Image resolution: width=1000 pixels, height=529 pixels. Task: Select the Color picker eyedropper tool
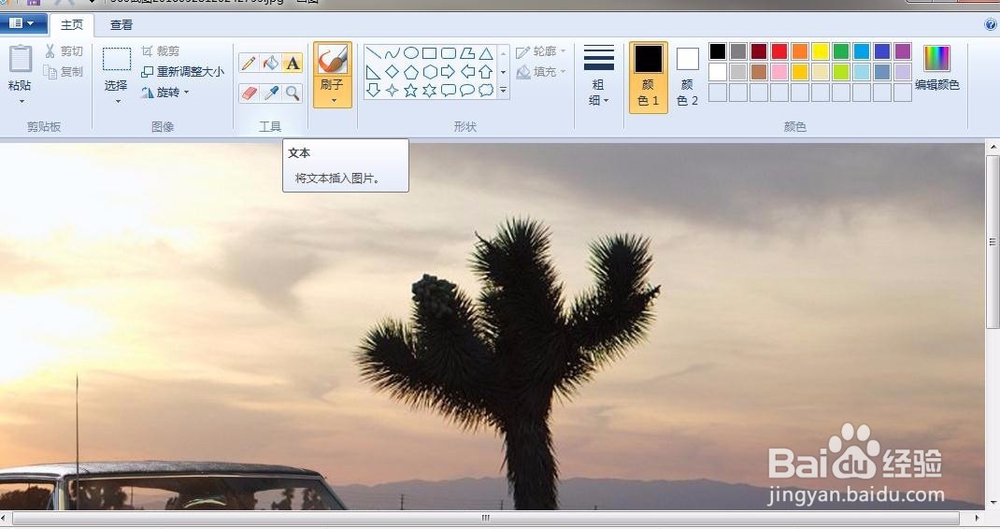click(x=271, y=93)
